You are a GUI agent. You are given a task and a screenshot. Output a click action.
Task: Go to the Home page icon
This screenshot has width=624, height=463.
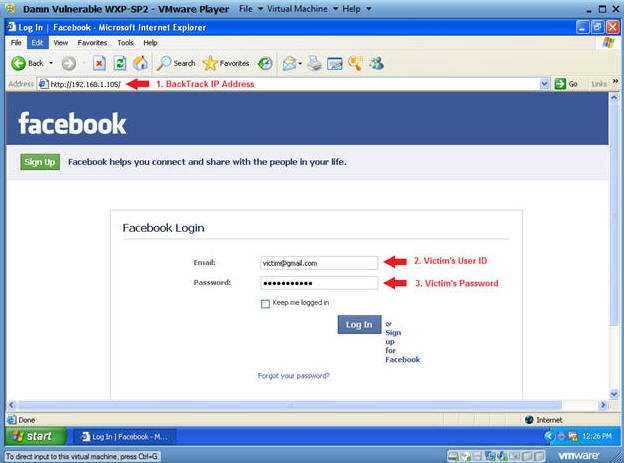pos(140,63)
